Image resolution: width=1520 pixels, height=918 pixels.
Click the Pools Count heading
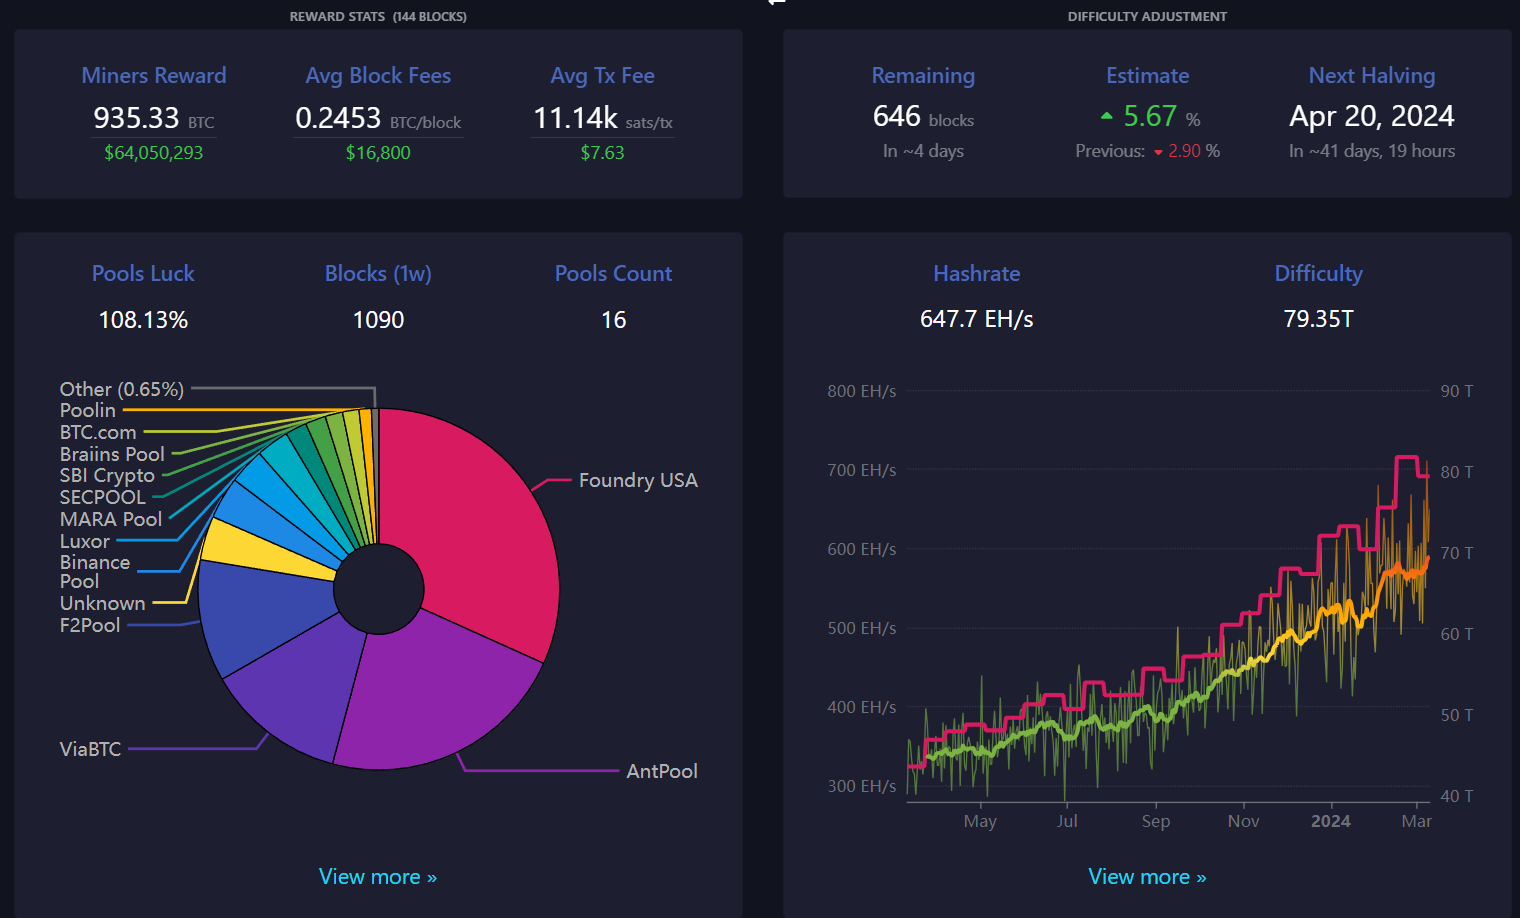coord(613,273)
